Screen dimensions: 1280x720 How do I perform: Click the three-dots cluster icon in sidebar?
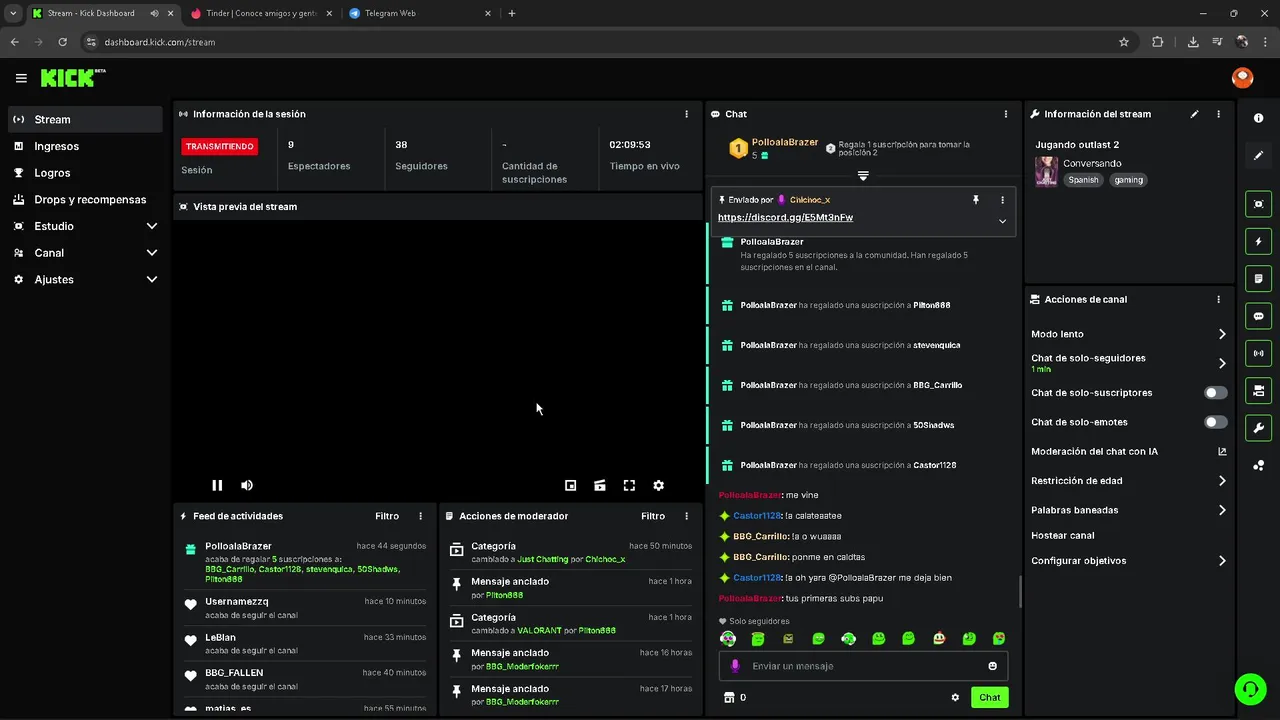coord(1258,465)
